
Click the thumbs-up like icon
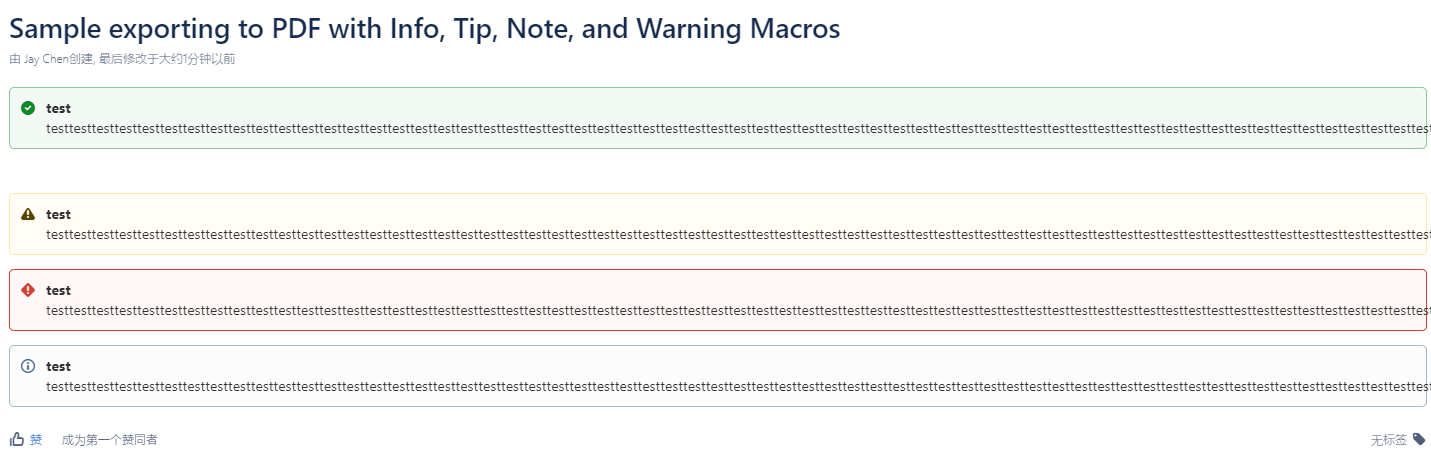[x=17, y=439]
